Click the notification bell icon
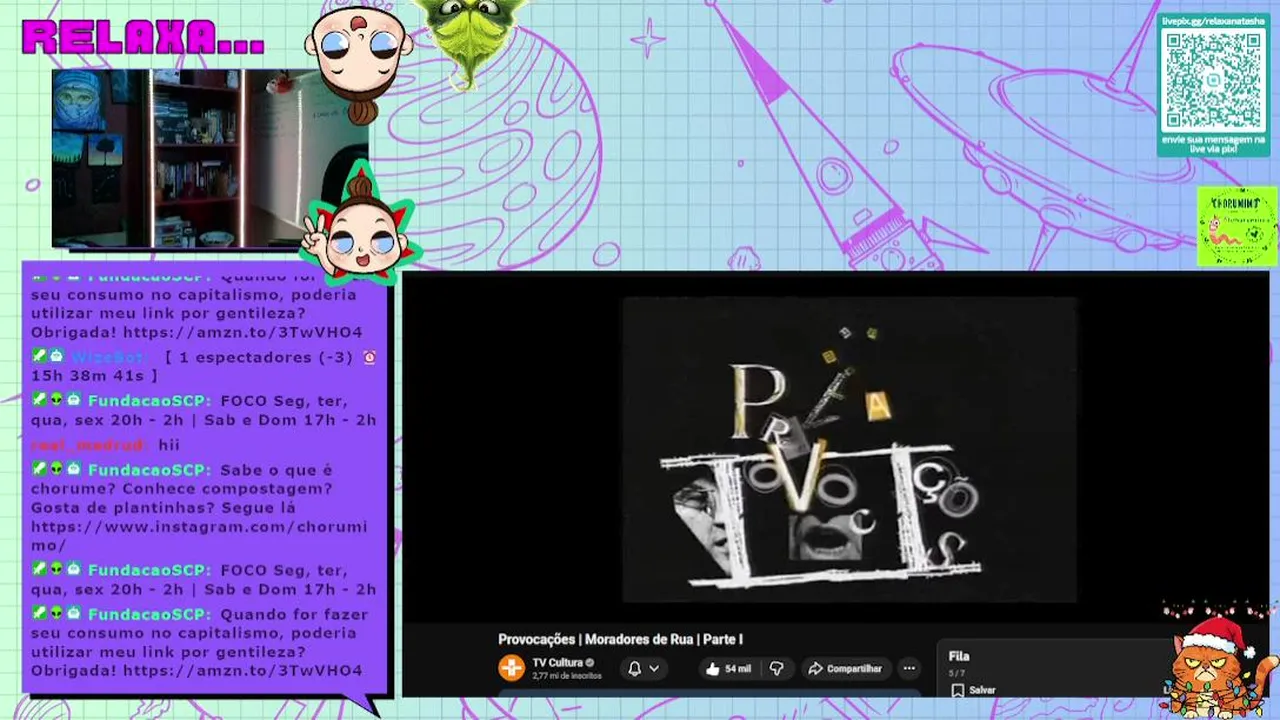 tap(634, 668)
